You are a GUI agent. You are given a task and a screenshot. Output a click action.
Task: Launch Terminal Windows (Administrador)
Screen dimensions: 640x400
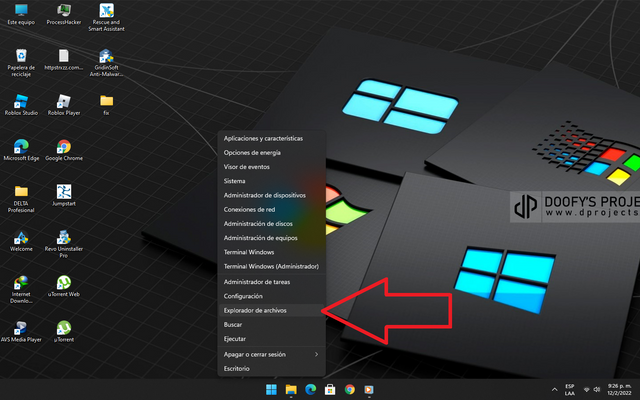[271, 267]
